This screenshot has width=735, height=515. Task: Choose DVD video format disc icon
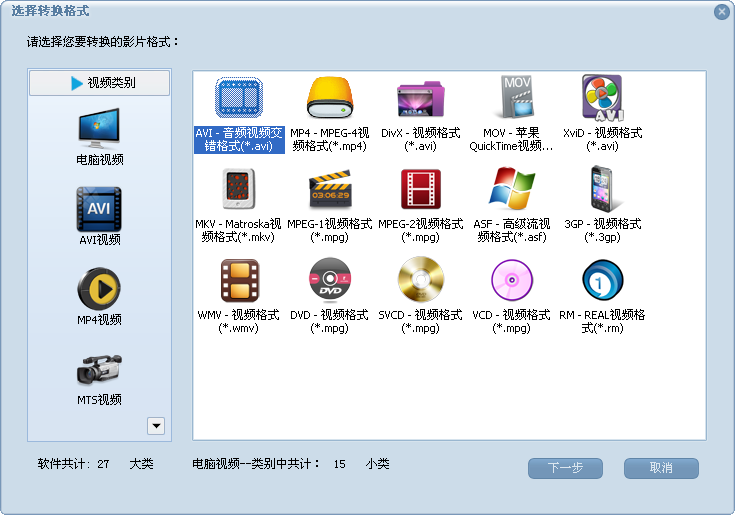tap(329, 280)
